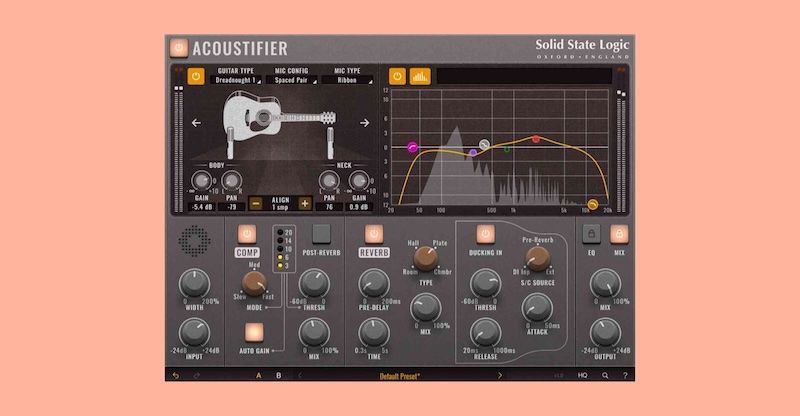Open the Default Preset name menu
The height and width of the screenshot is (416, 800).
(399, 376)
